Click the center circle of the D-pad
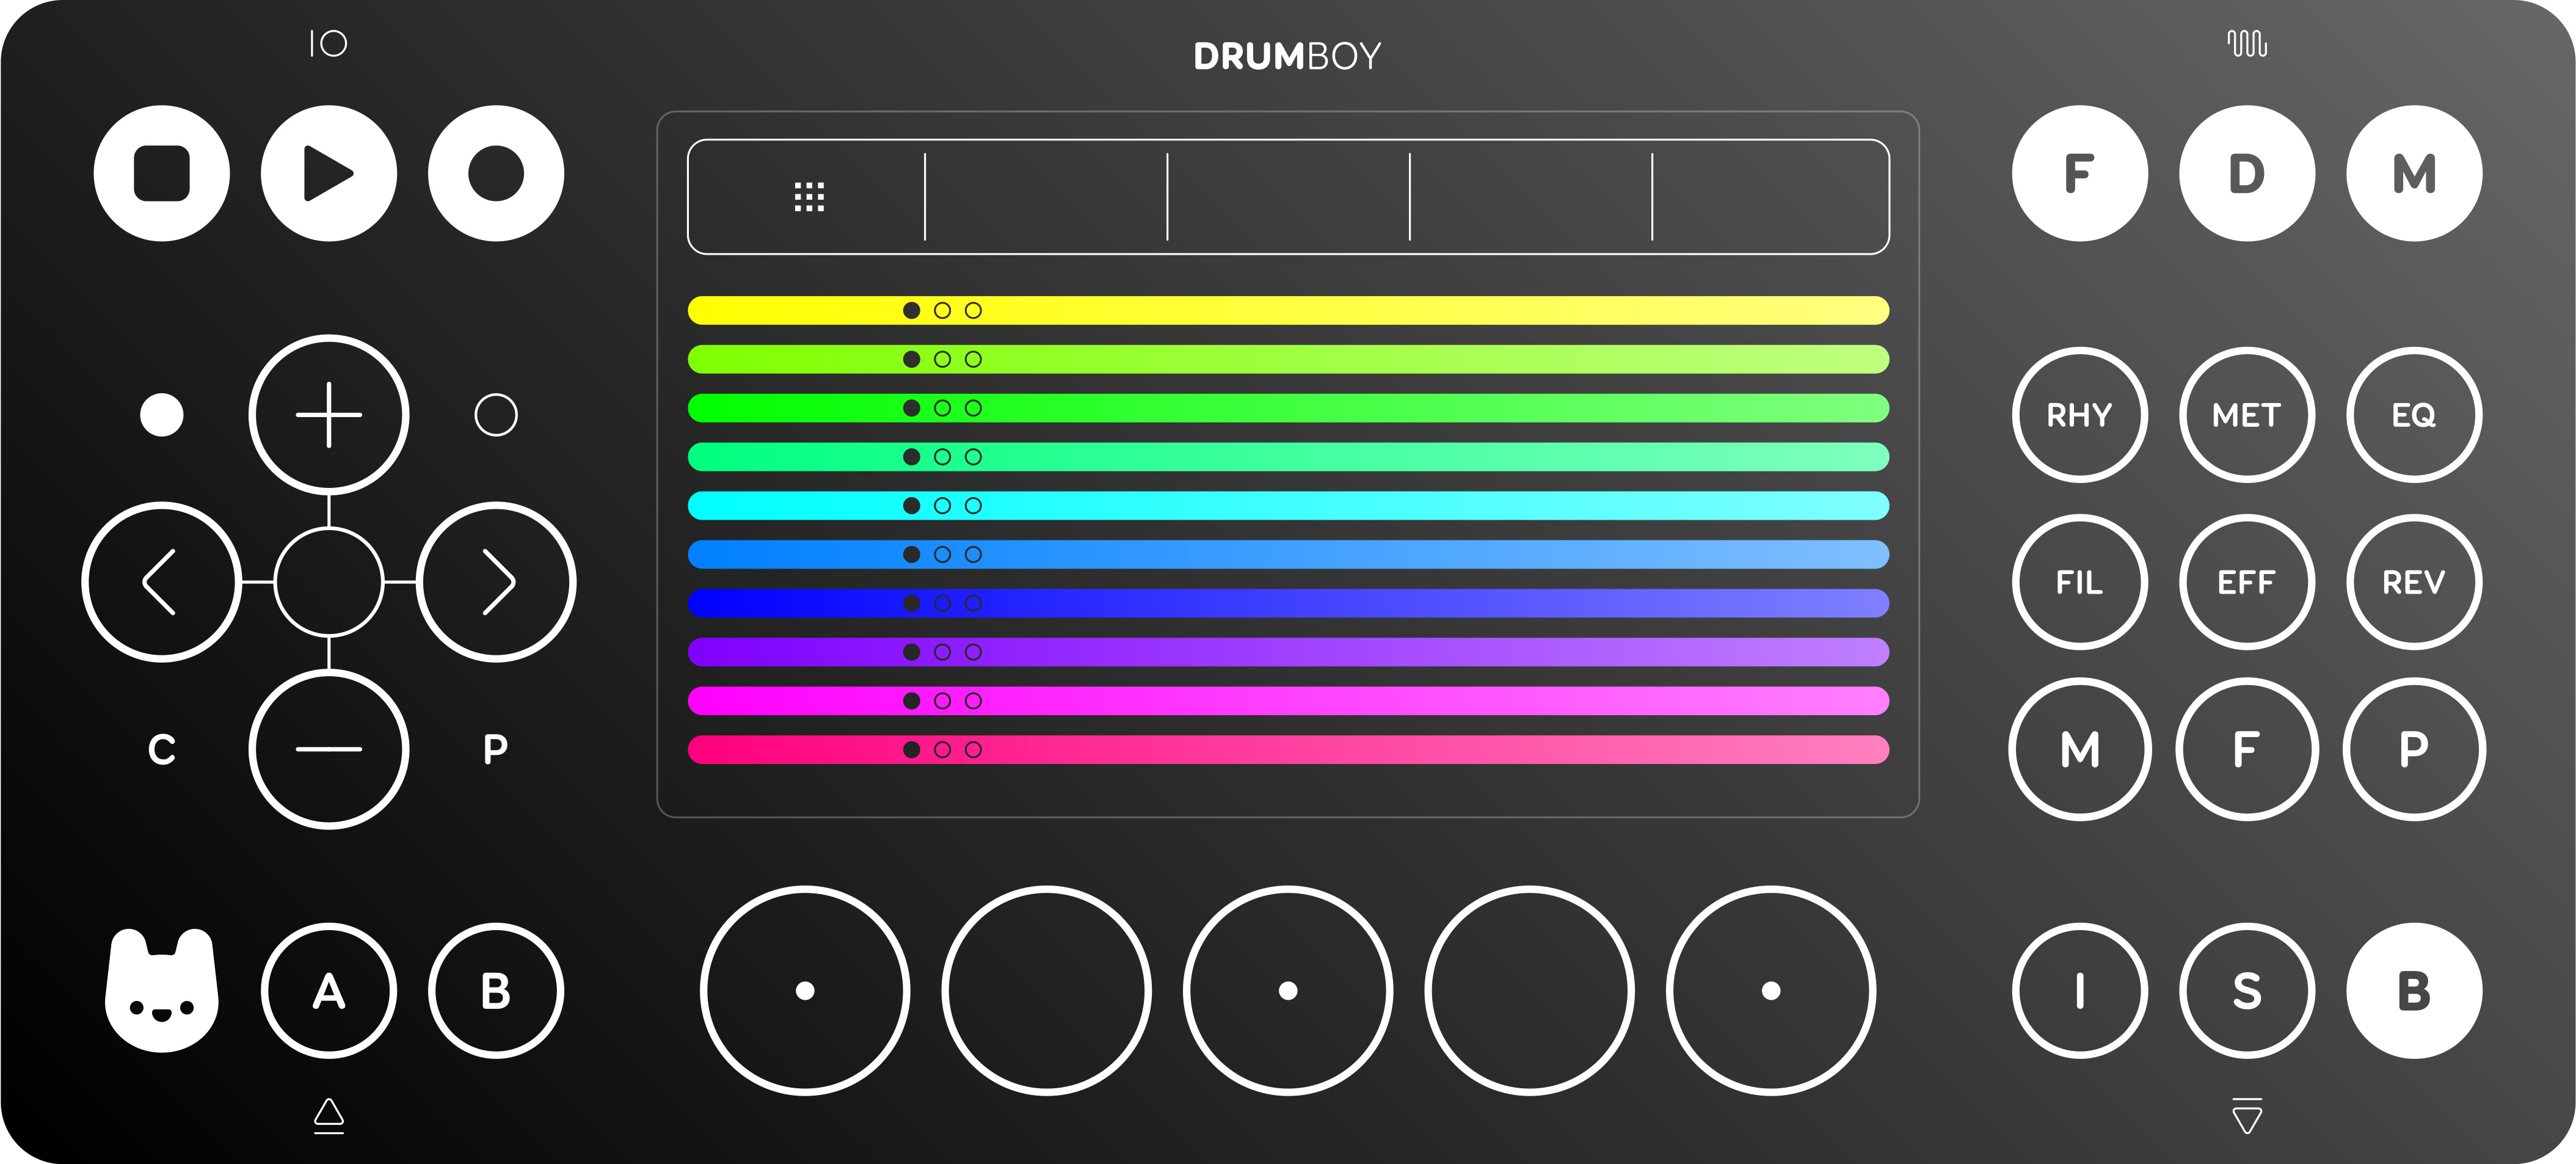Image resolution: width=2576 pixels, height=1164 pixels. pyautogui.click(x=329, y=582)
